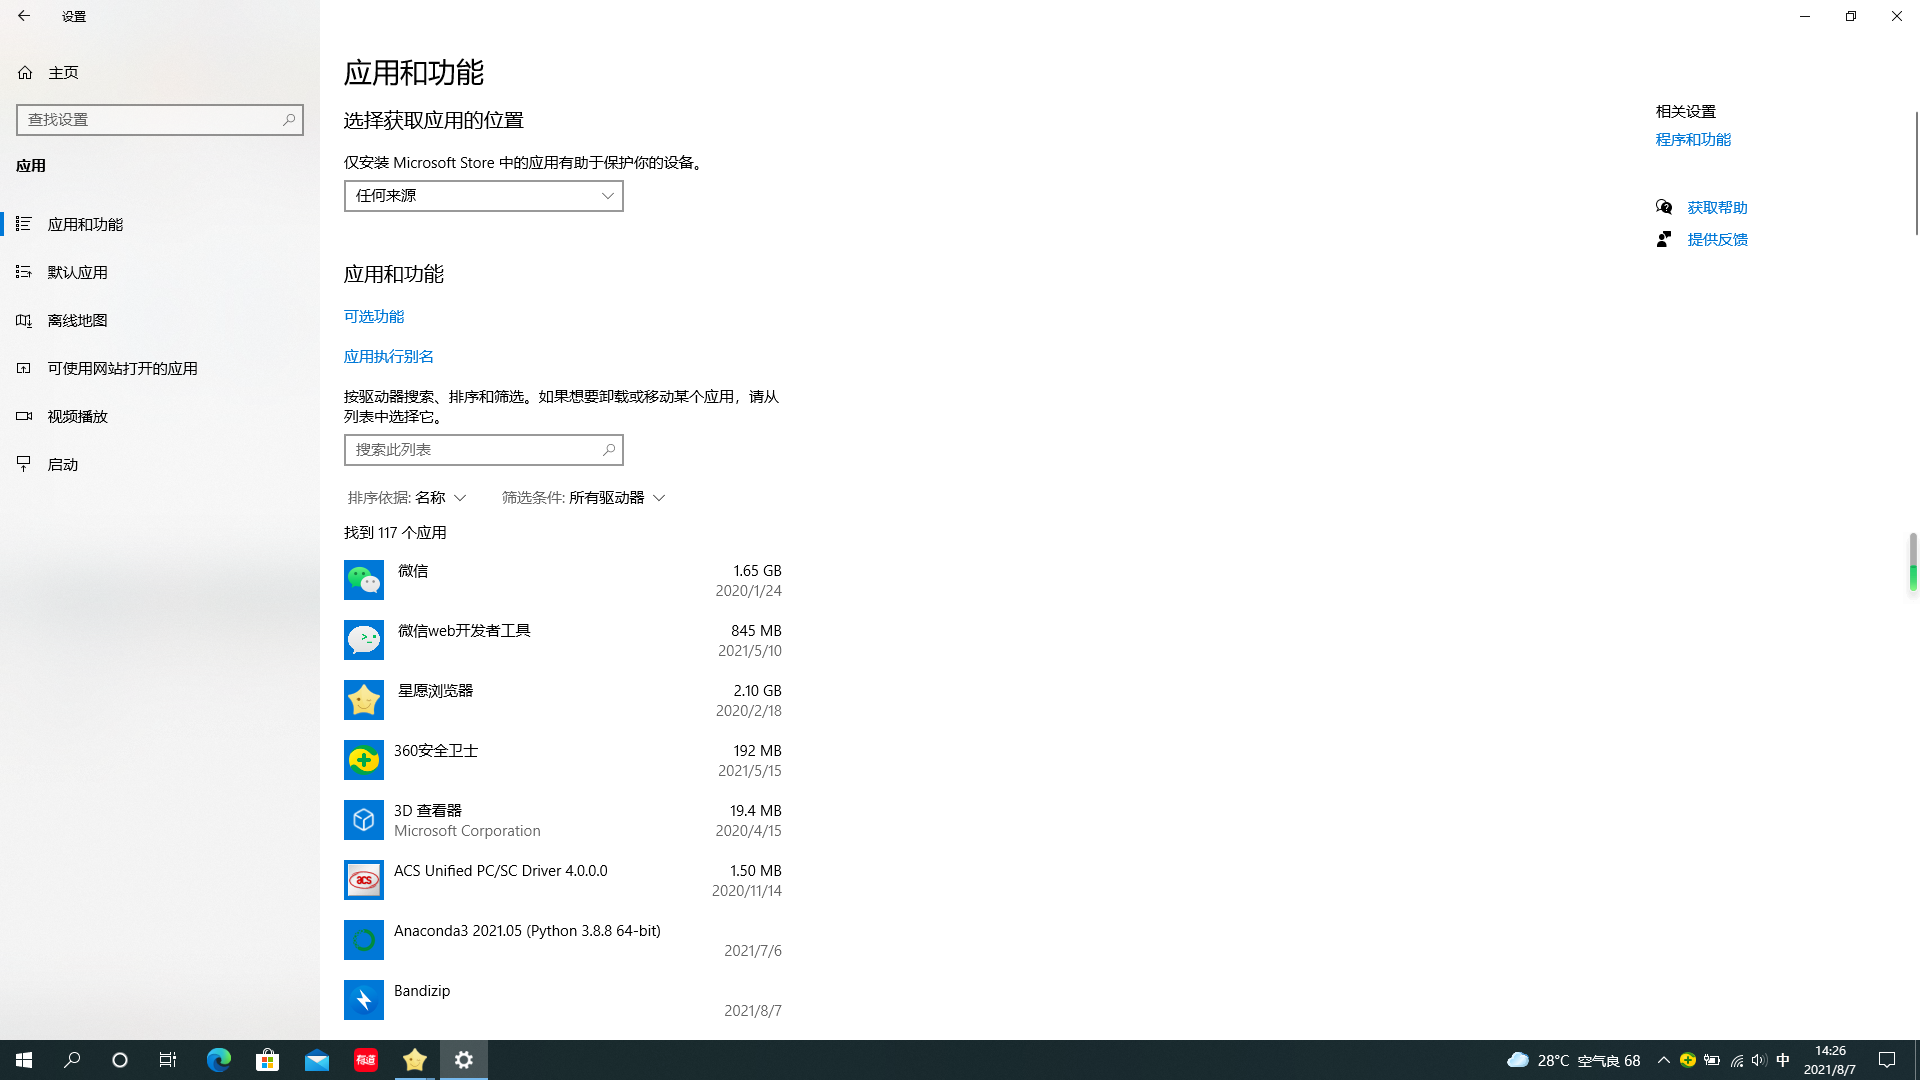Select 离线地图 in the sidebar
Viewport: 1920px width, 1080px height.
pyautogui.click(x=78, y=320)
